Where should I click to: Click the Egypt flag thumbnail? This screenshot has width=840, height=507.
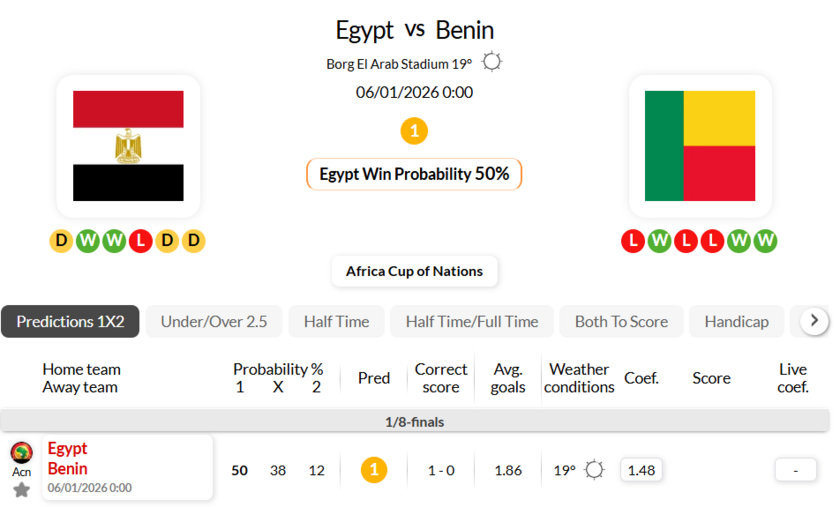[128, 146]
